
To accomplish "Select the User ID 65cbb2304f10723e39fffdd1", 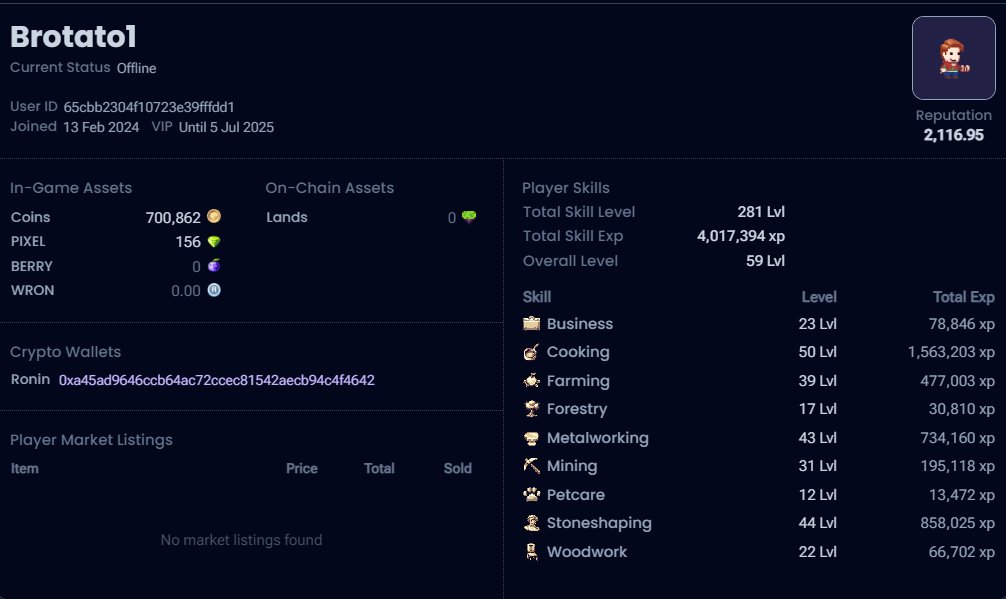I will [x=149, y=107].
